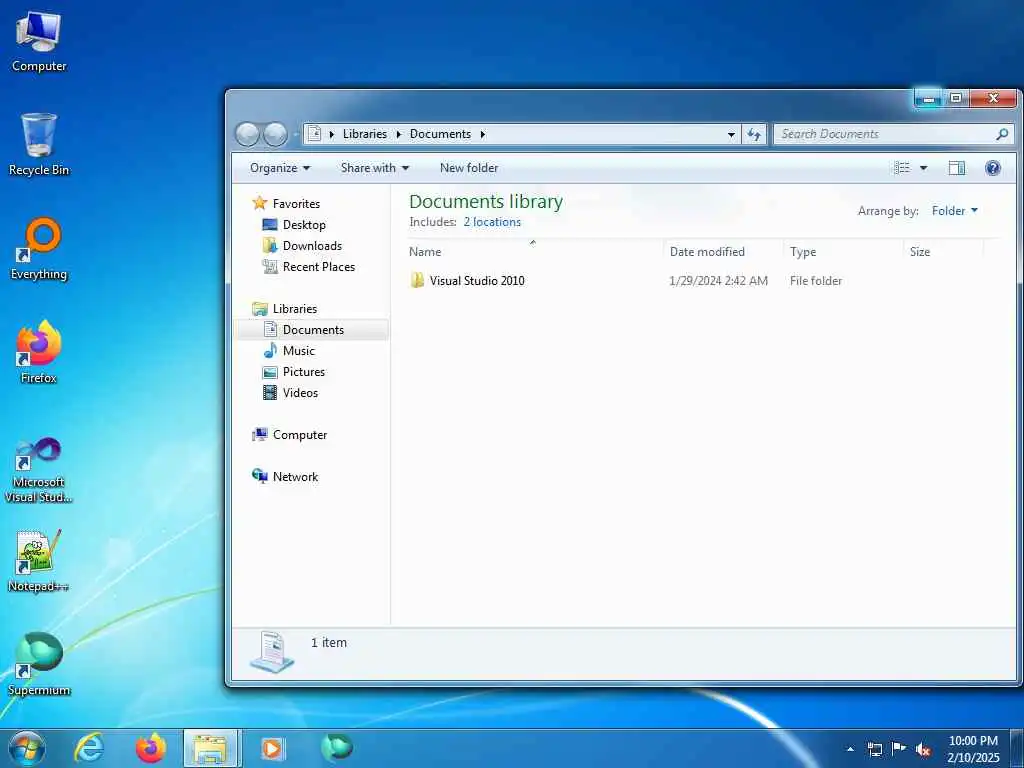The width and height of the screenshot is (1024, 768).
Task: Open the Computer desktop icon
Action: 39,42
